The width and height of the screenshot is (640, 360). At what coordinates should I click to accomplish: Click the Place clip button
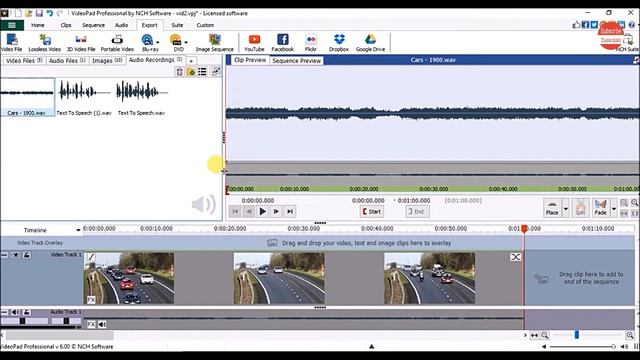click(552, 207)
